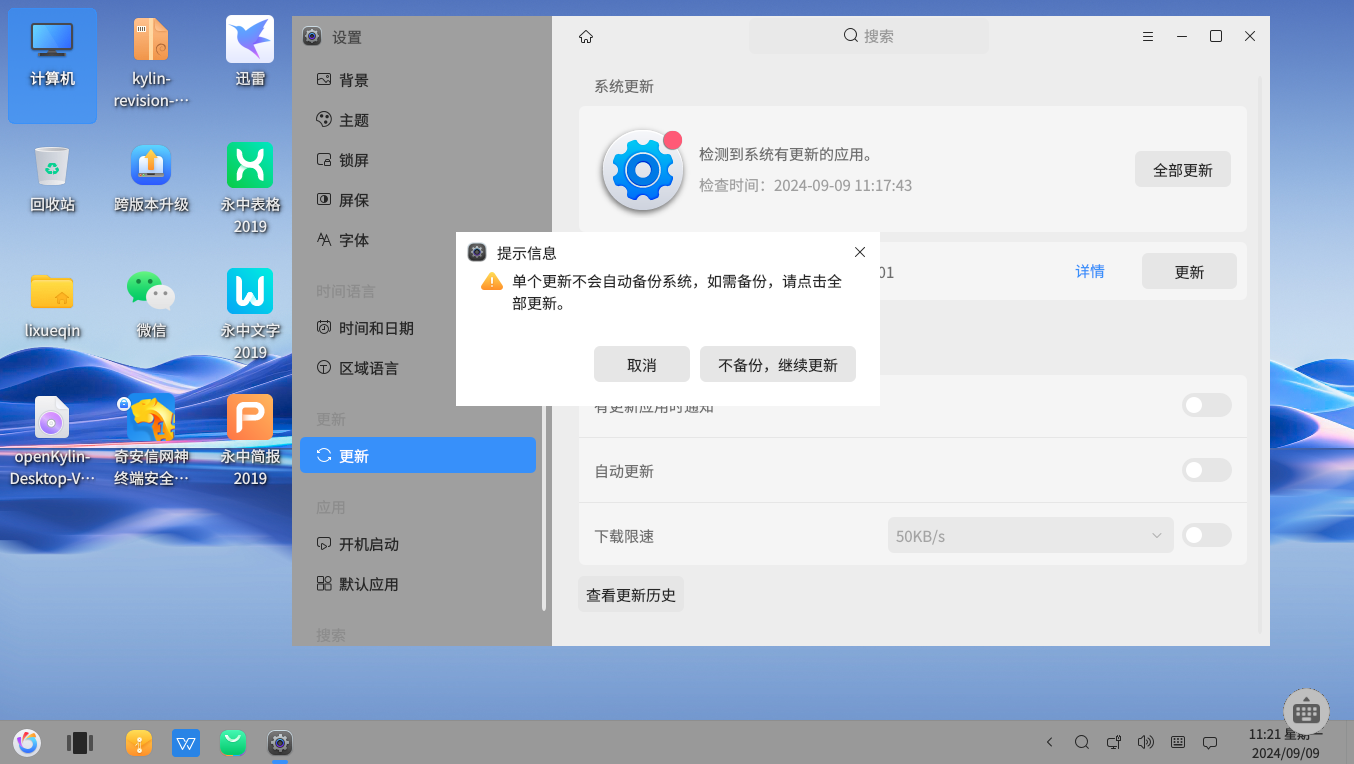Click the 更新 button beside 详情

[x=1189, y=272]
